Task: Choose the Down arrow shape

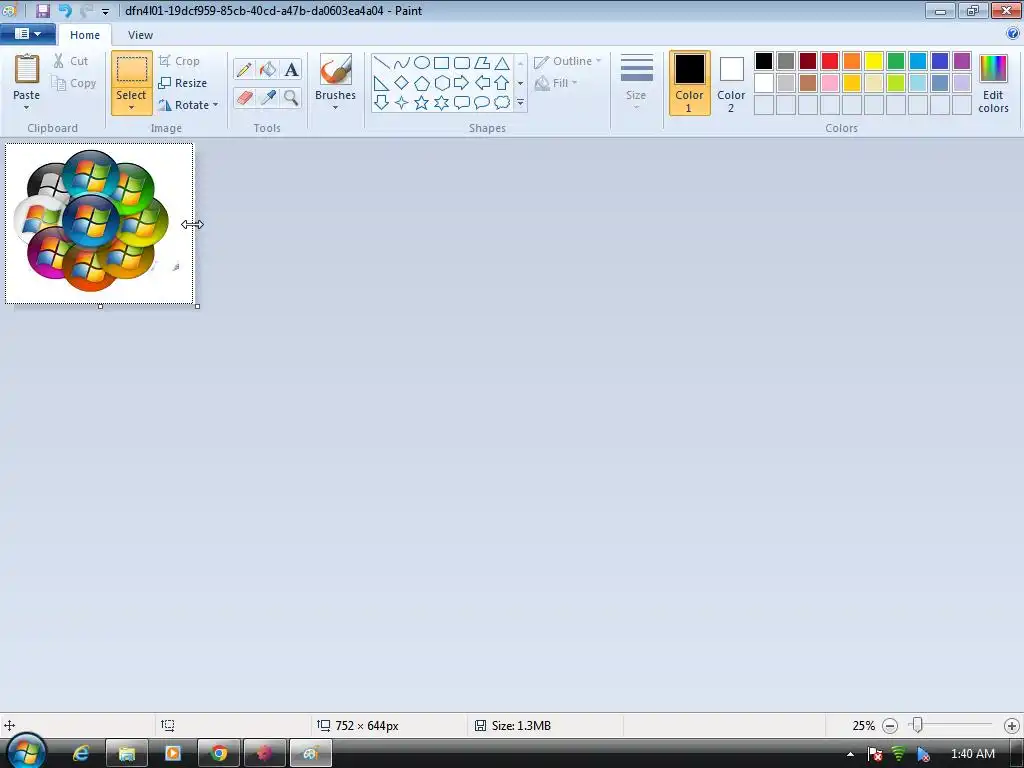Action: point(381,103)
